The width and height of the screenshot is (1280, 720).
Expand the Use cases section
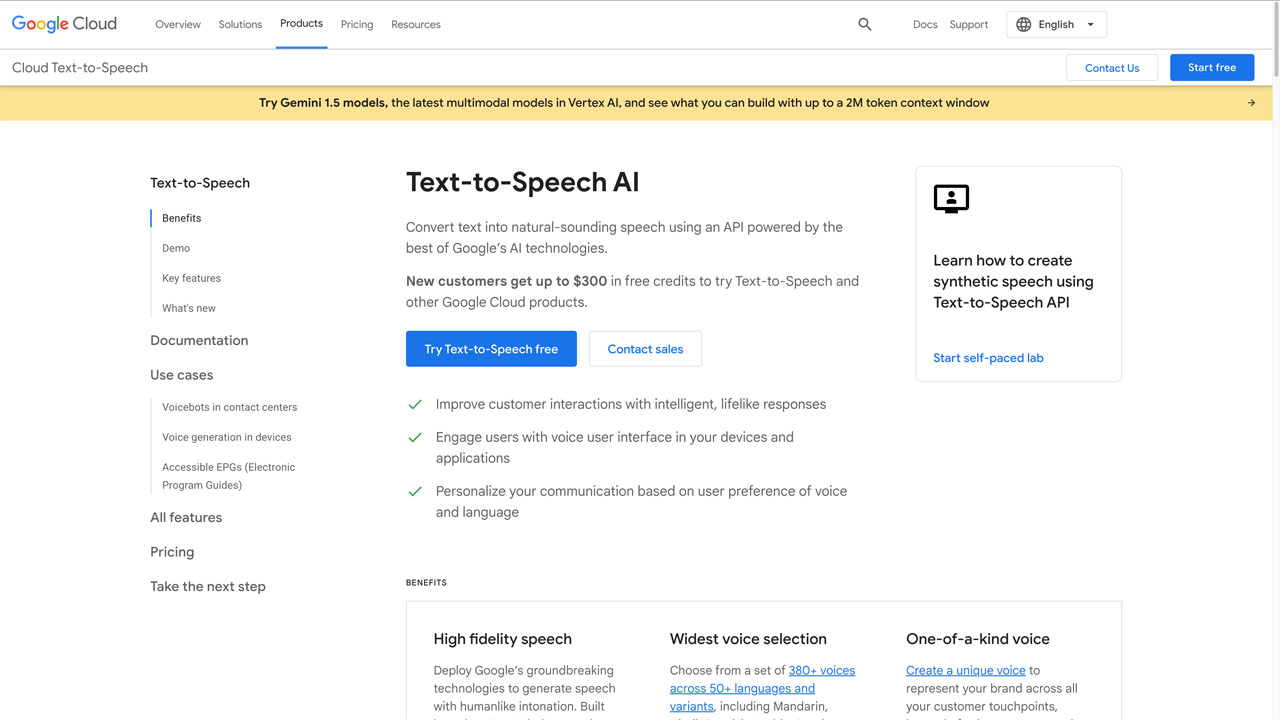click(181, 374)
